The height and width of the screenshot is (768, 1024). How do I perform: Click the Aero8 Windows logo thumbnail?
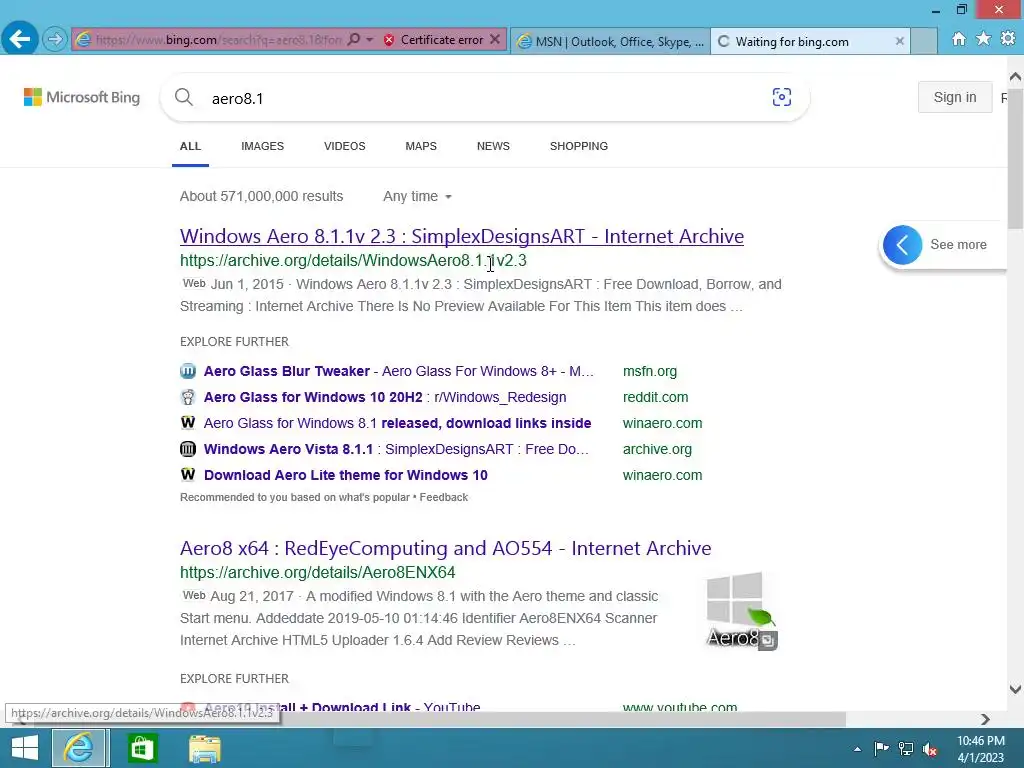pyautogui.click(x=742, y=611)
